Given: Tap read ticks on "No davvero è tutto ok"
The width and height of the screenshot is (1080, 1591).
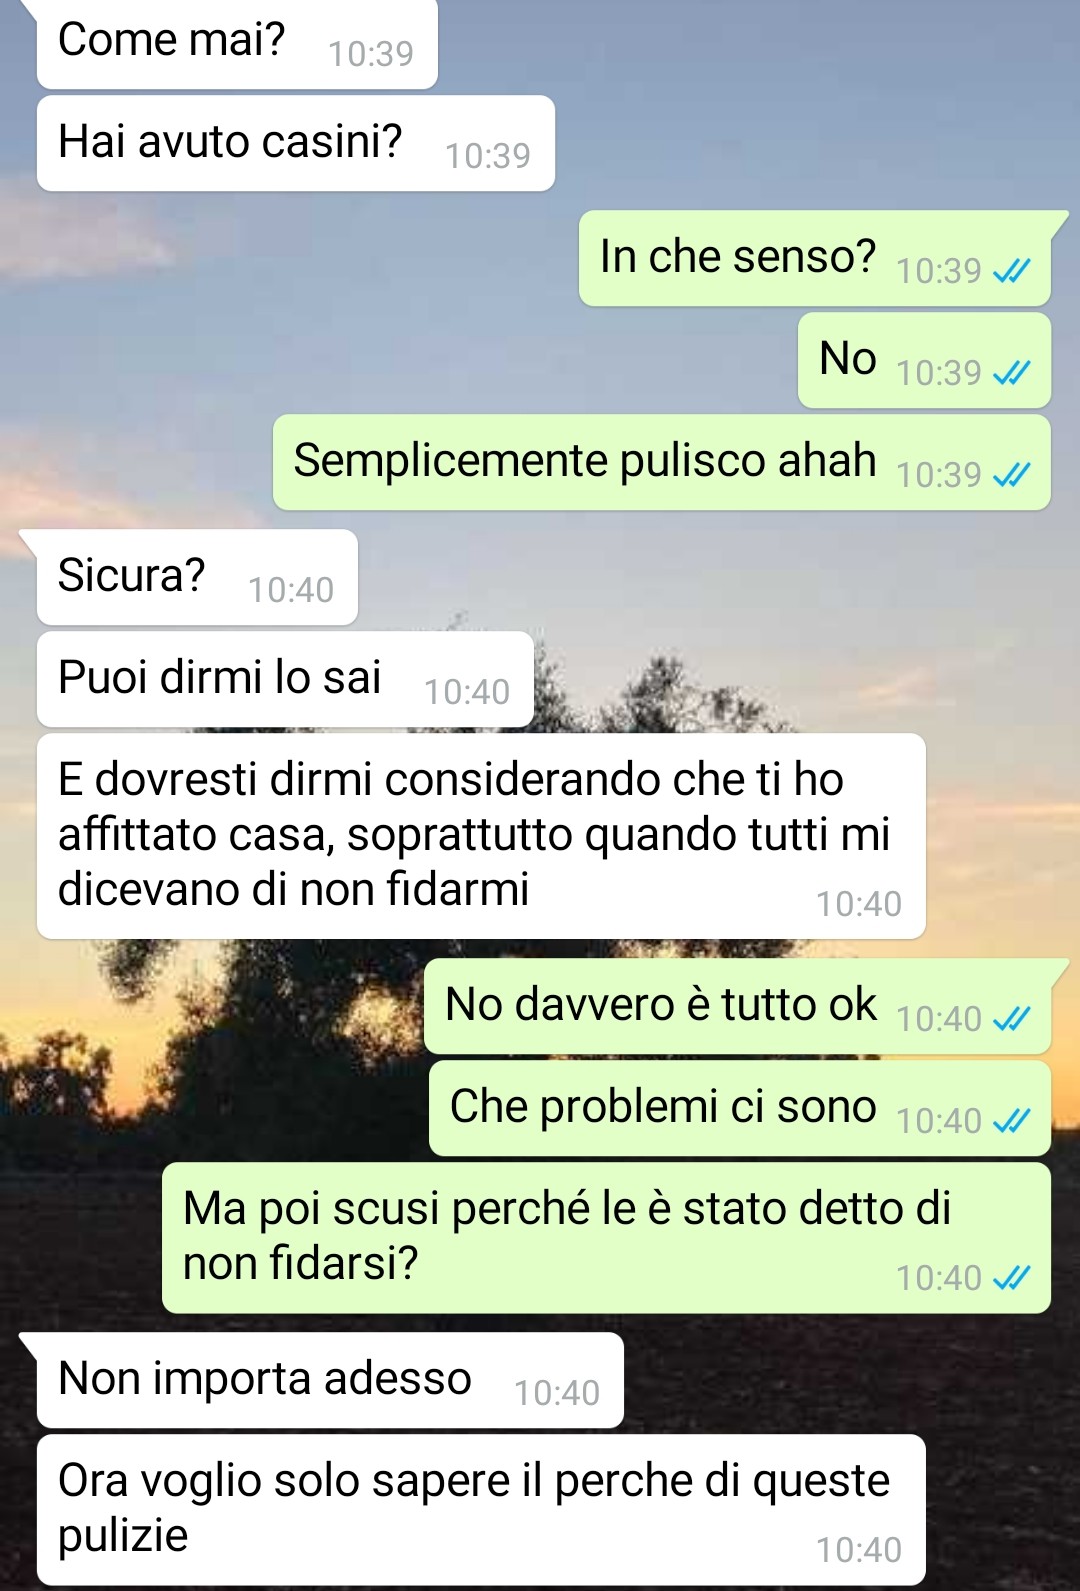Looking at the screenshot, I should tap(1011, 1019).
